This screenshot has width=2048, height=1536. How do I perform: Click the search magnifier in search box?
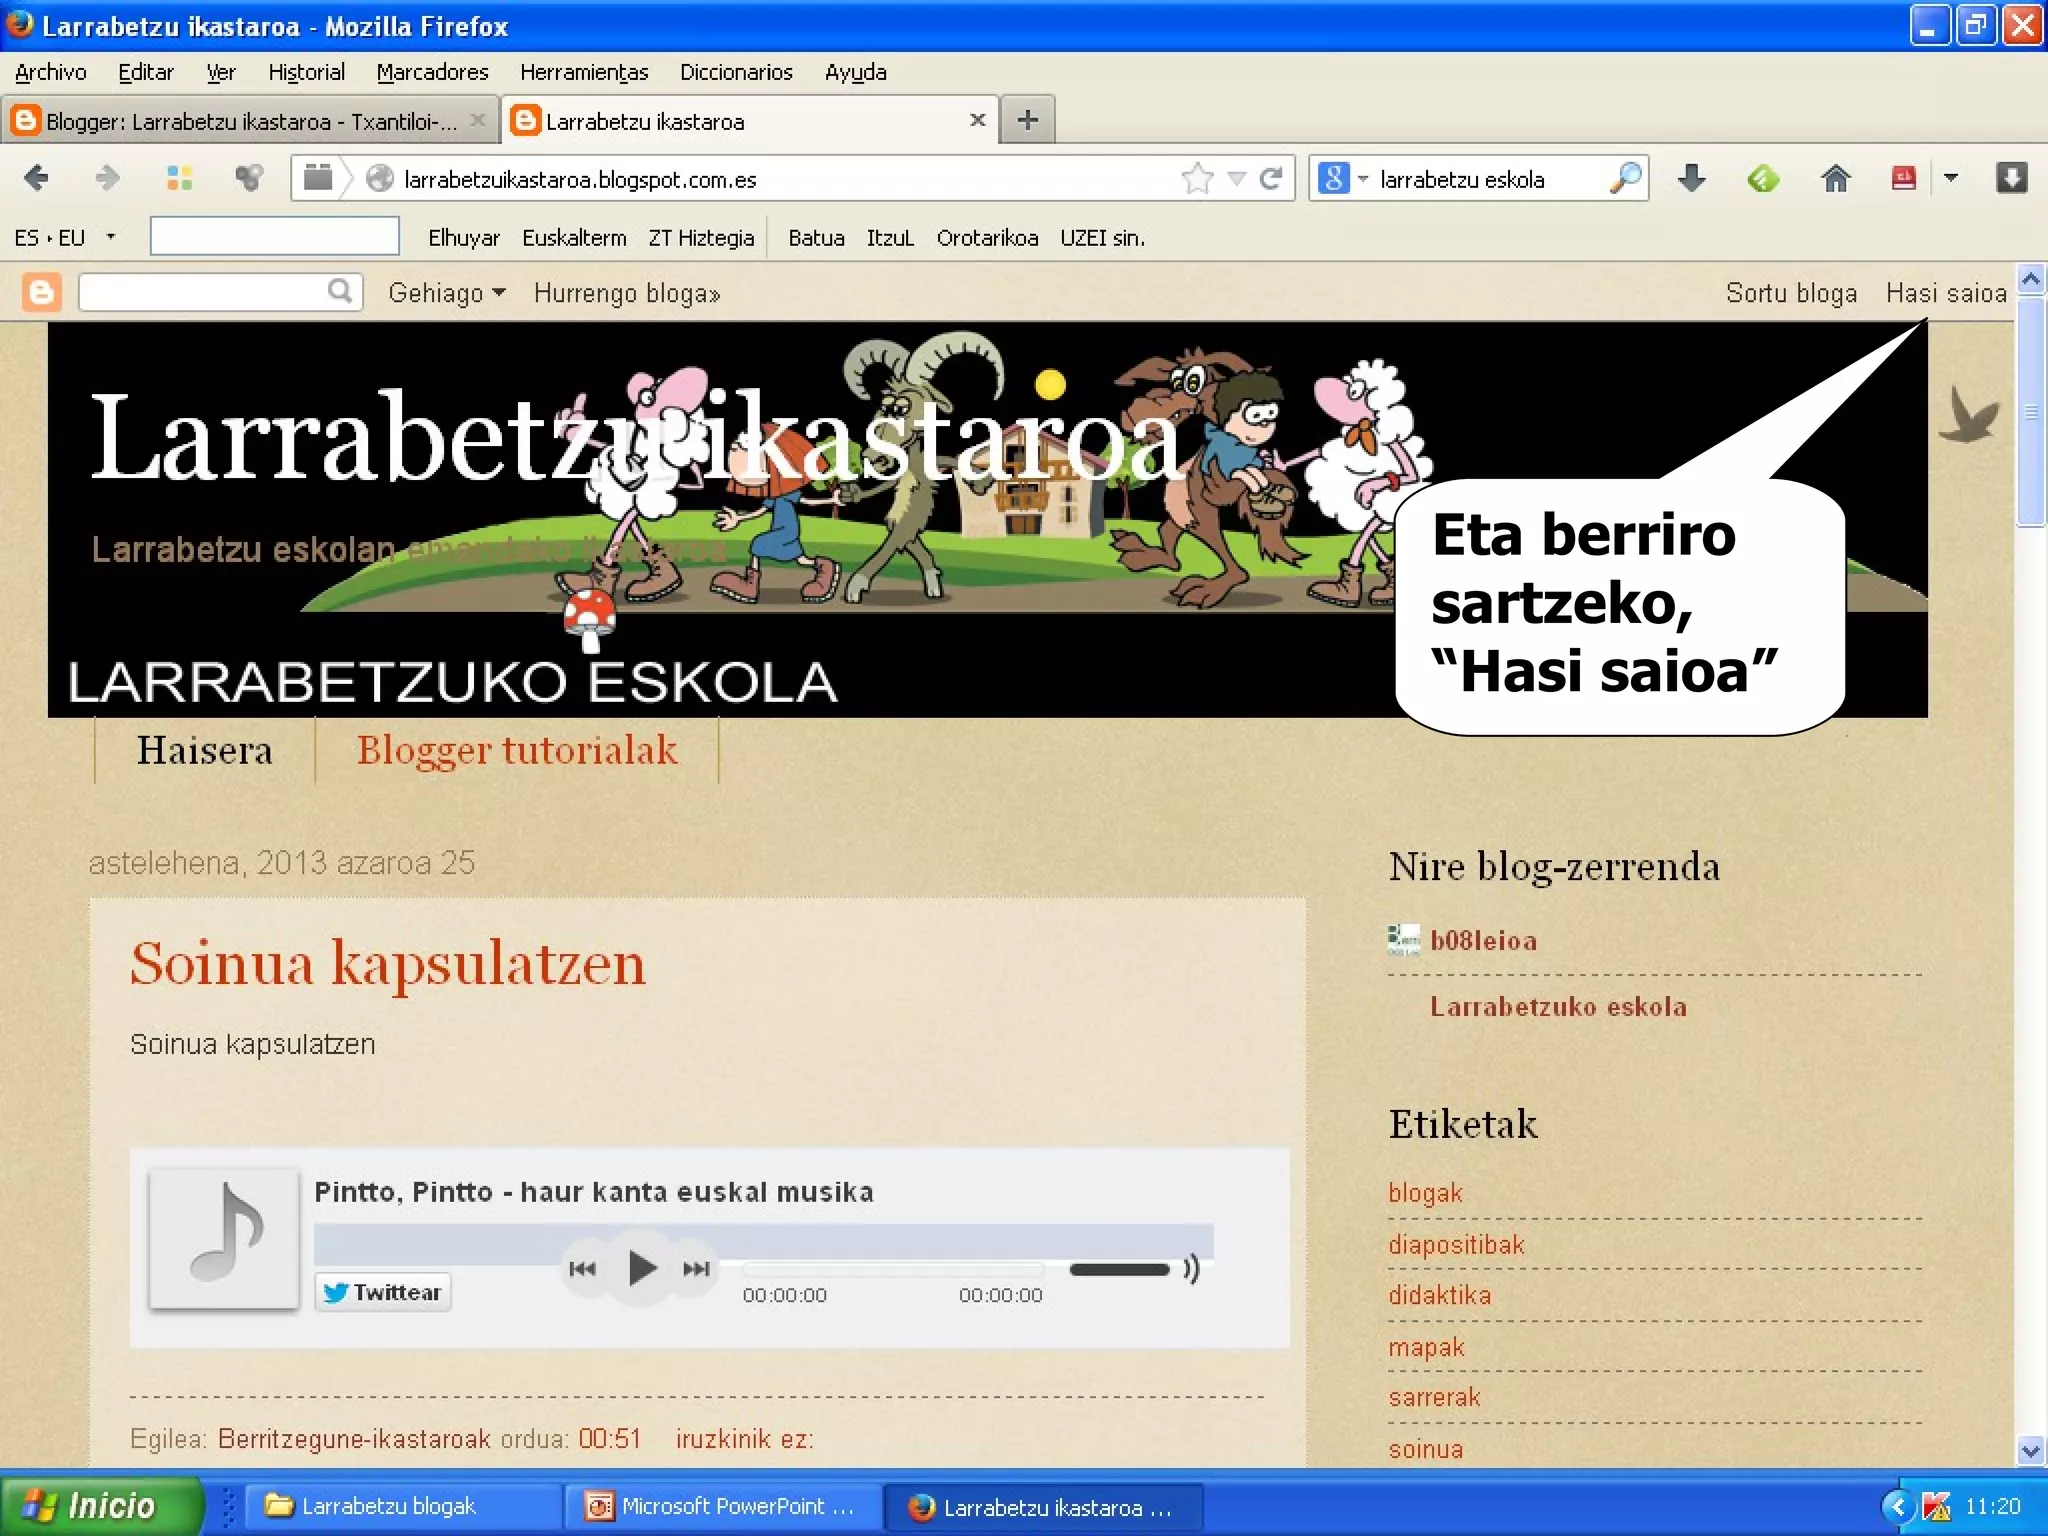coord(1625,179)
